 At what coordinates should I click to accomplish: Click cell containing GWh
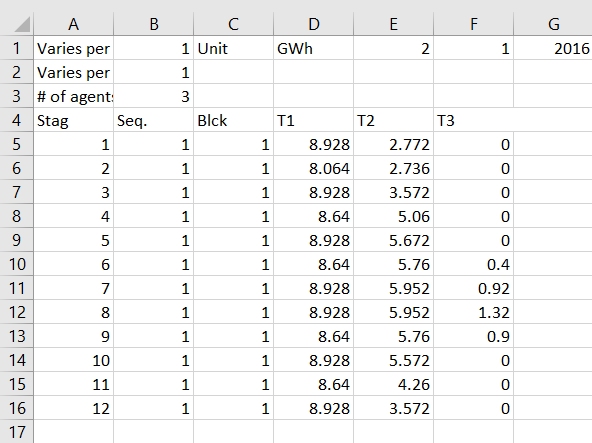tap(313, 48)
